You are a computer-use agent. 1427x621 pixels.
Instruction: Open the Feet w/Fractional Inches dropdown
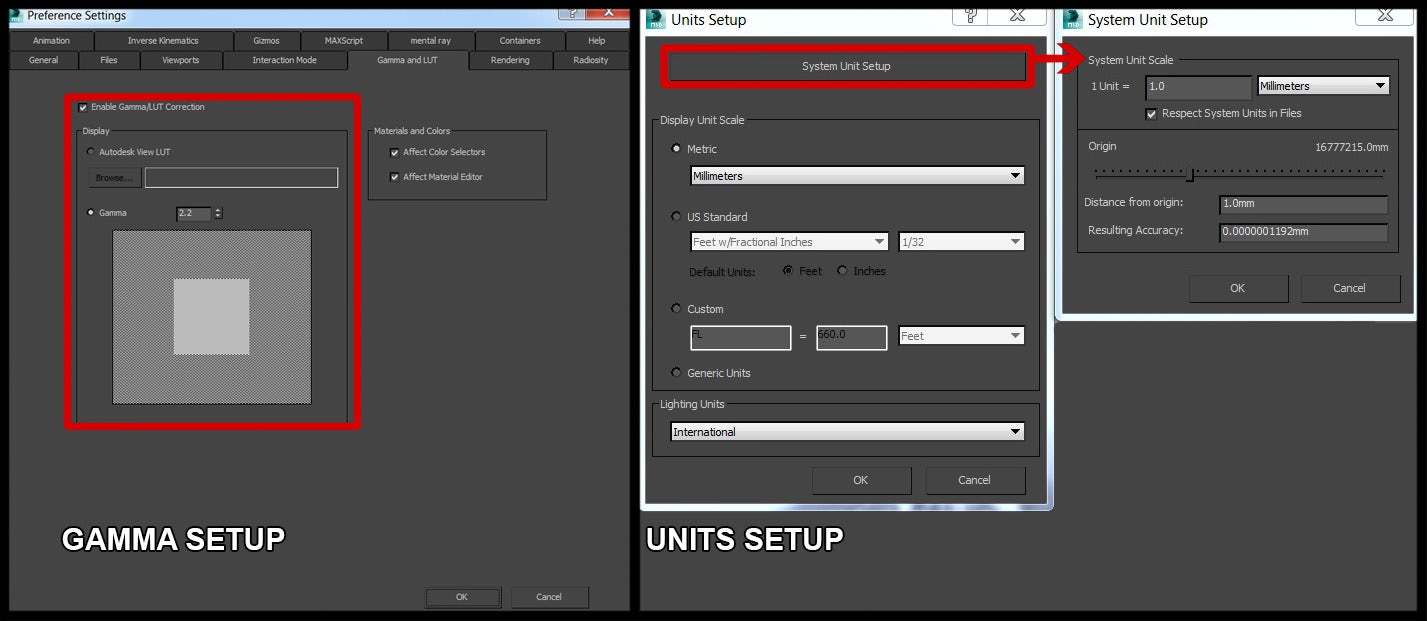click(x=789, y=242)
